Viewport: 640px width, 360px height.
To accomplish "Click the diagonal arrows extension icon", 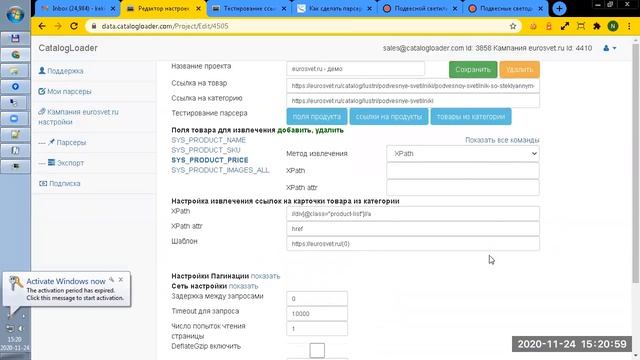I will pos(565,26).
